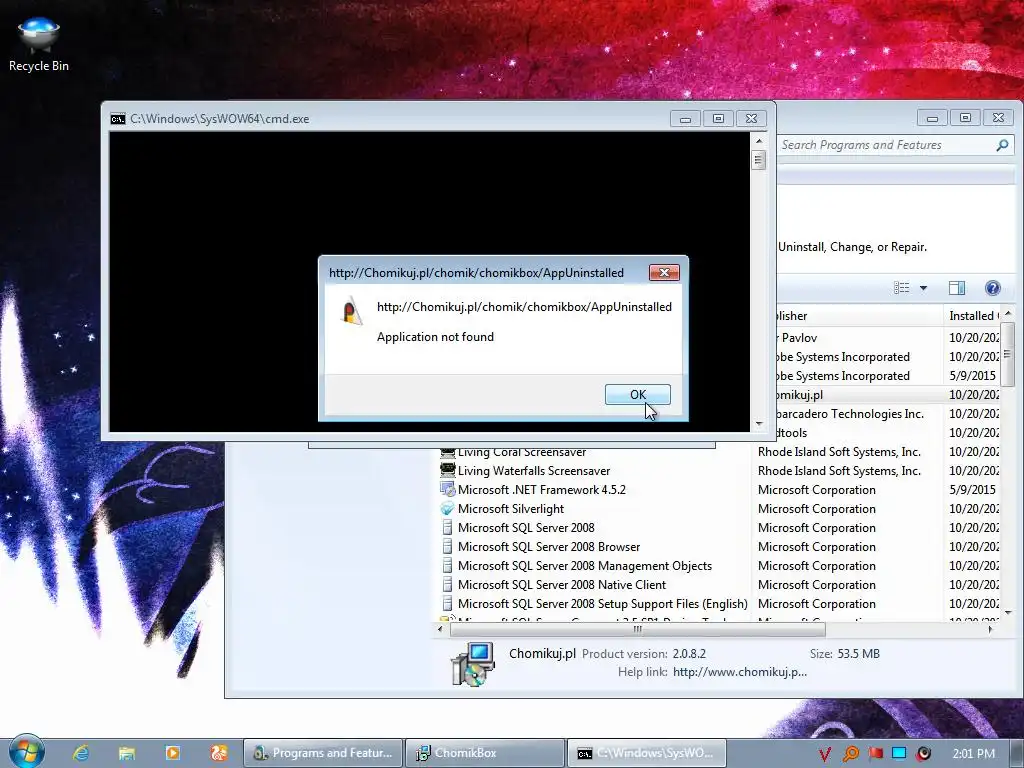
Task: Click Embarcadero Technologies Inc. publisher cell
Action: coord(850,414)
